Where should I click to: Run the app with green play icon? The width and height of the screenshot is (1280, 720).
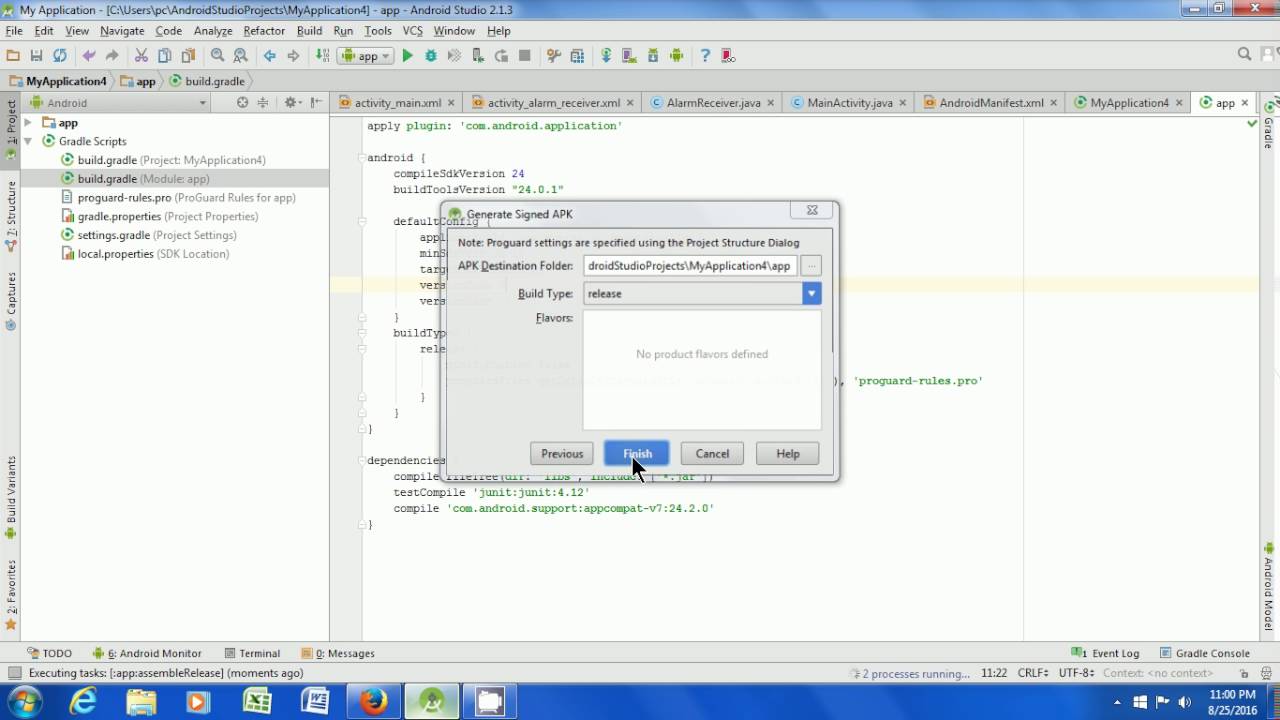click(407, 56)
